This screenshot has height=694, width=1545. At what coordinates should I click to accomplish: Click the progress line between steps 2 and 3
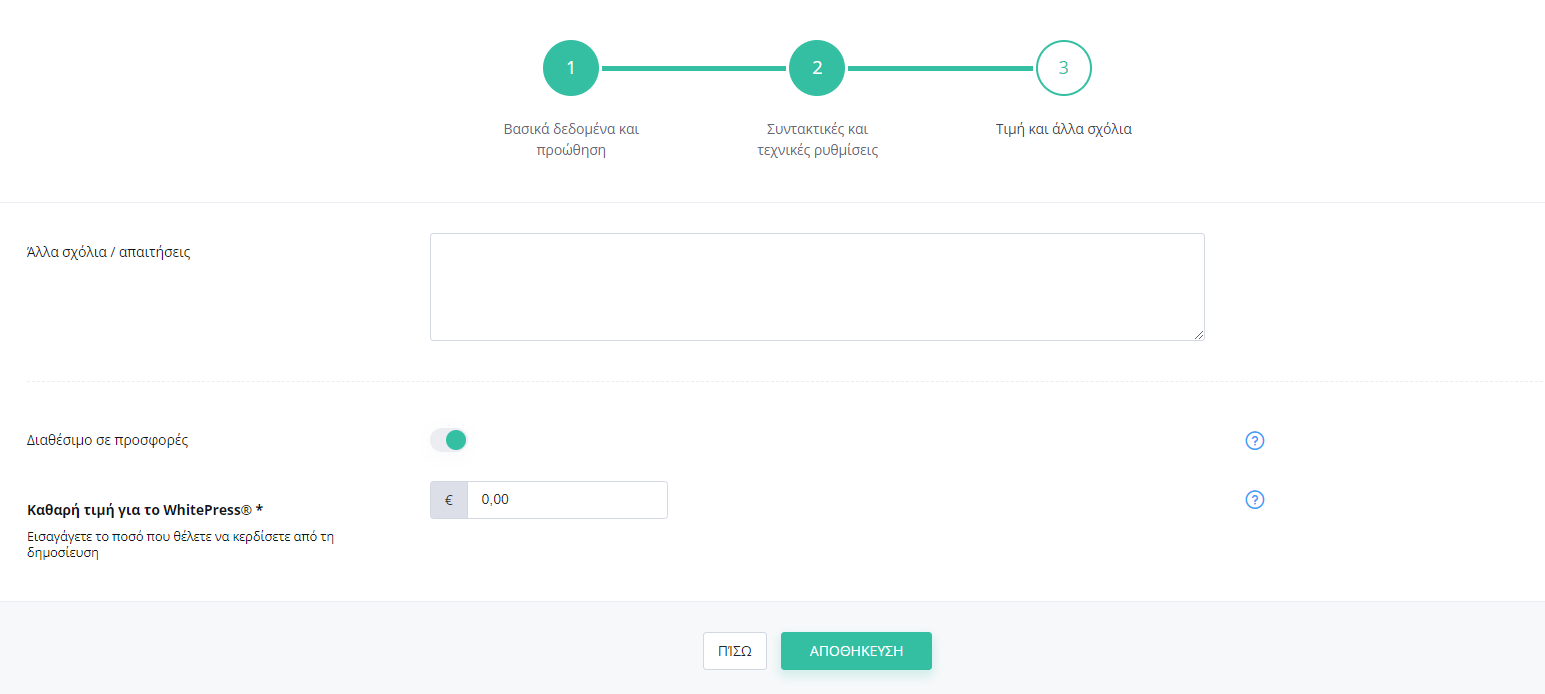pos(940,68)
